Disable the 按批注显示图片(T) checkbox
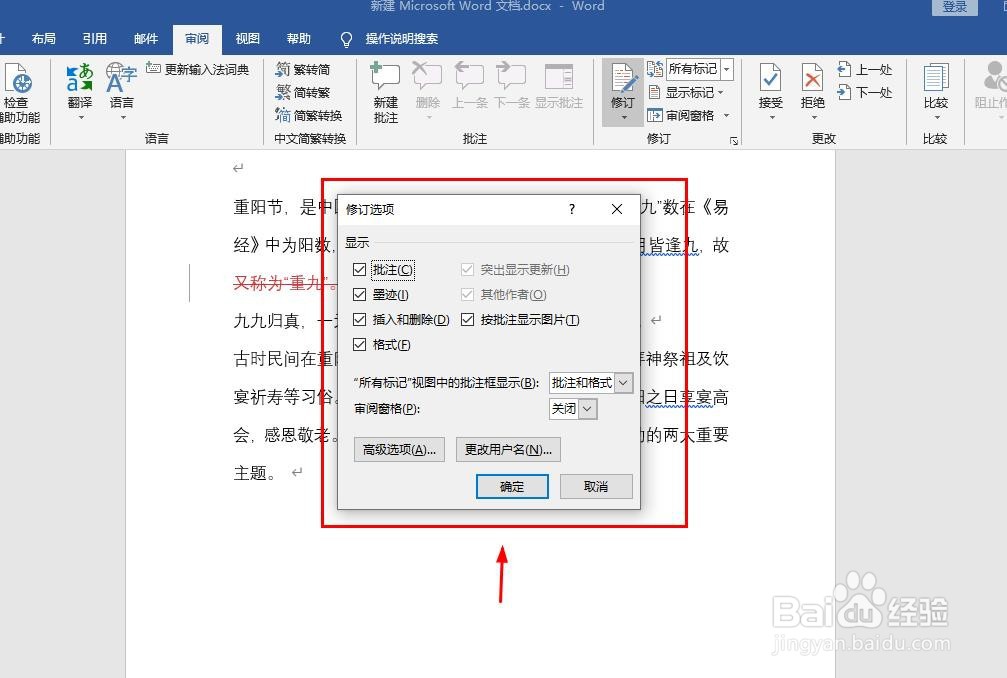Viewport: 1007px width, 678px height. point(468,319)
